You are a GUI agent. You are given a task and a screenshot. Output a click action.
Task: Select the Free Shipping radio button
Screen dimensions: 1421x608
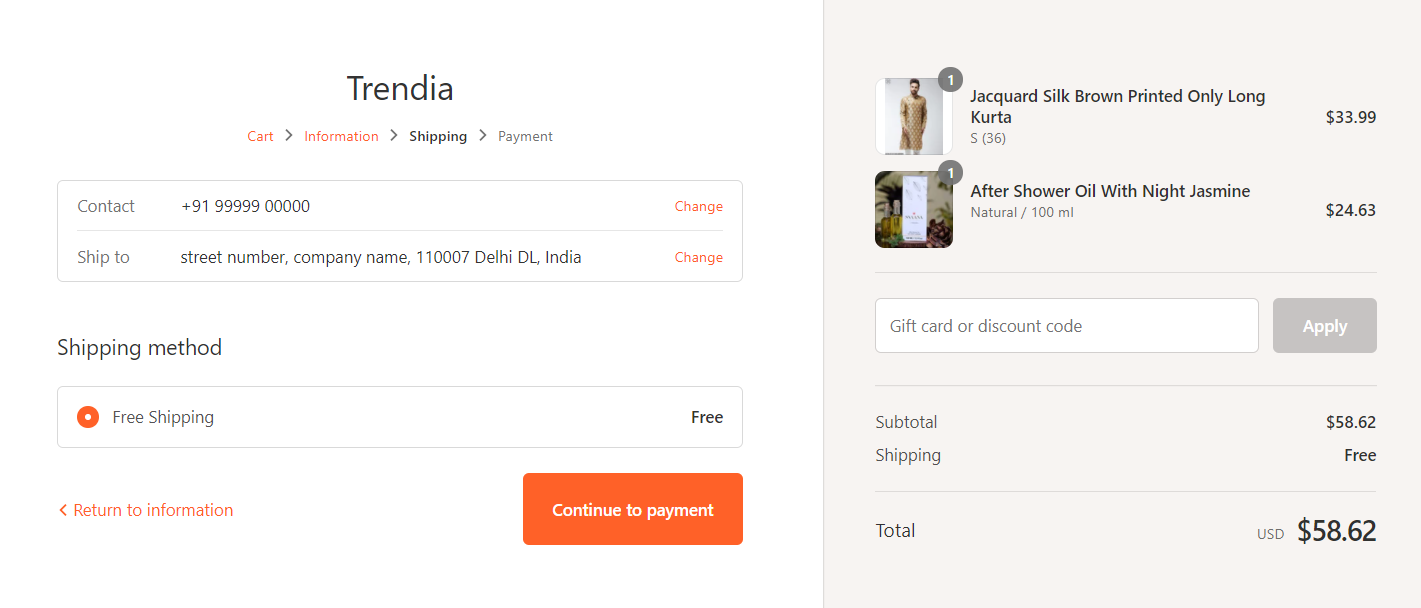click(x=88, y=417)
